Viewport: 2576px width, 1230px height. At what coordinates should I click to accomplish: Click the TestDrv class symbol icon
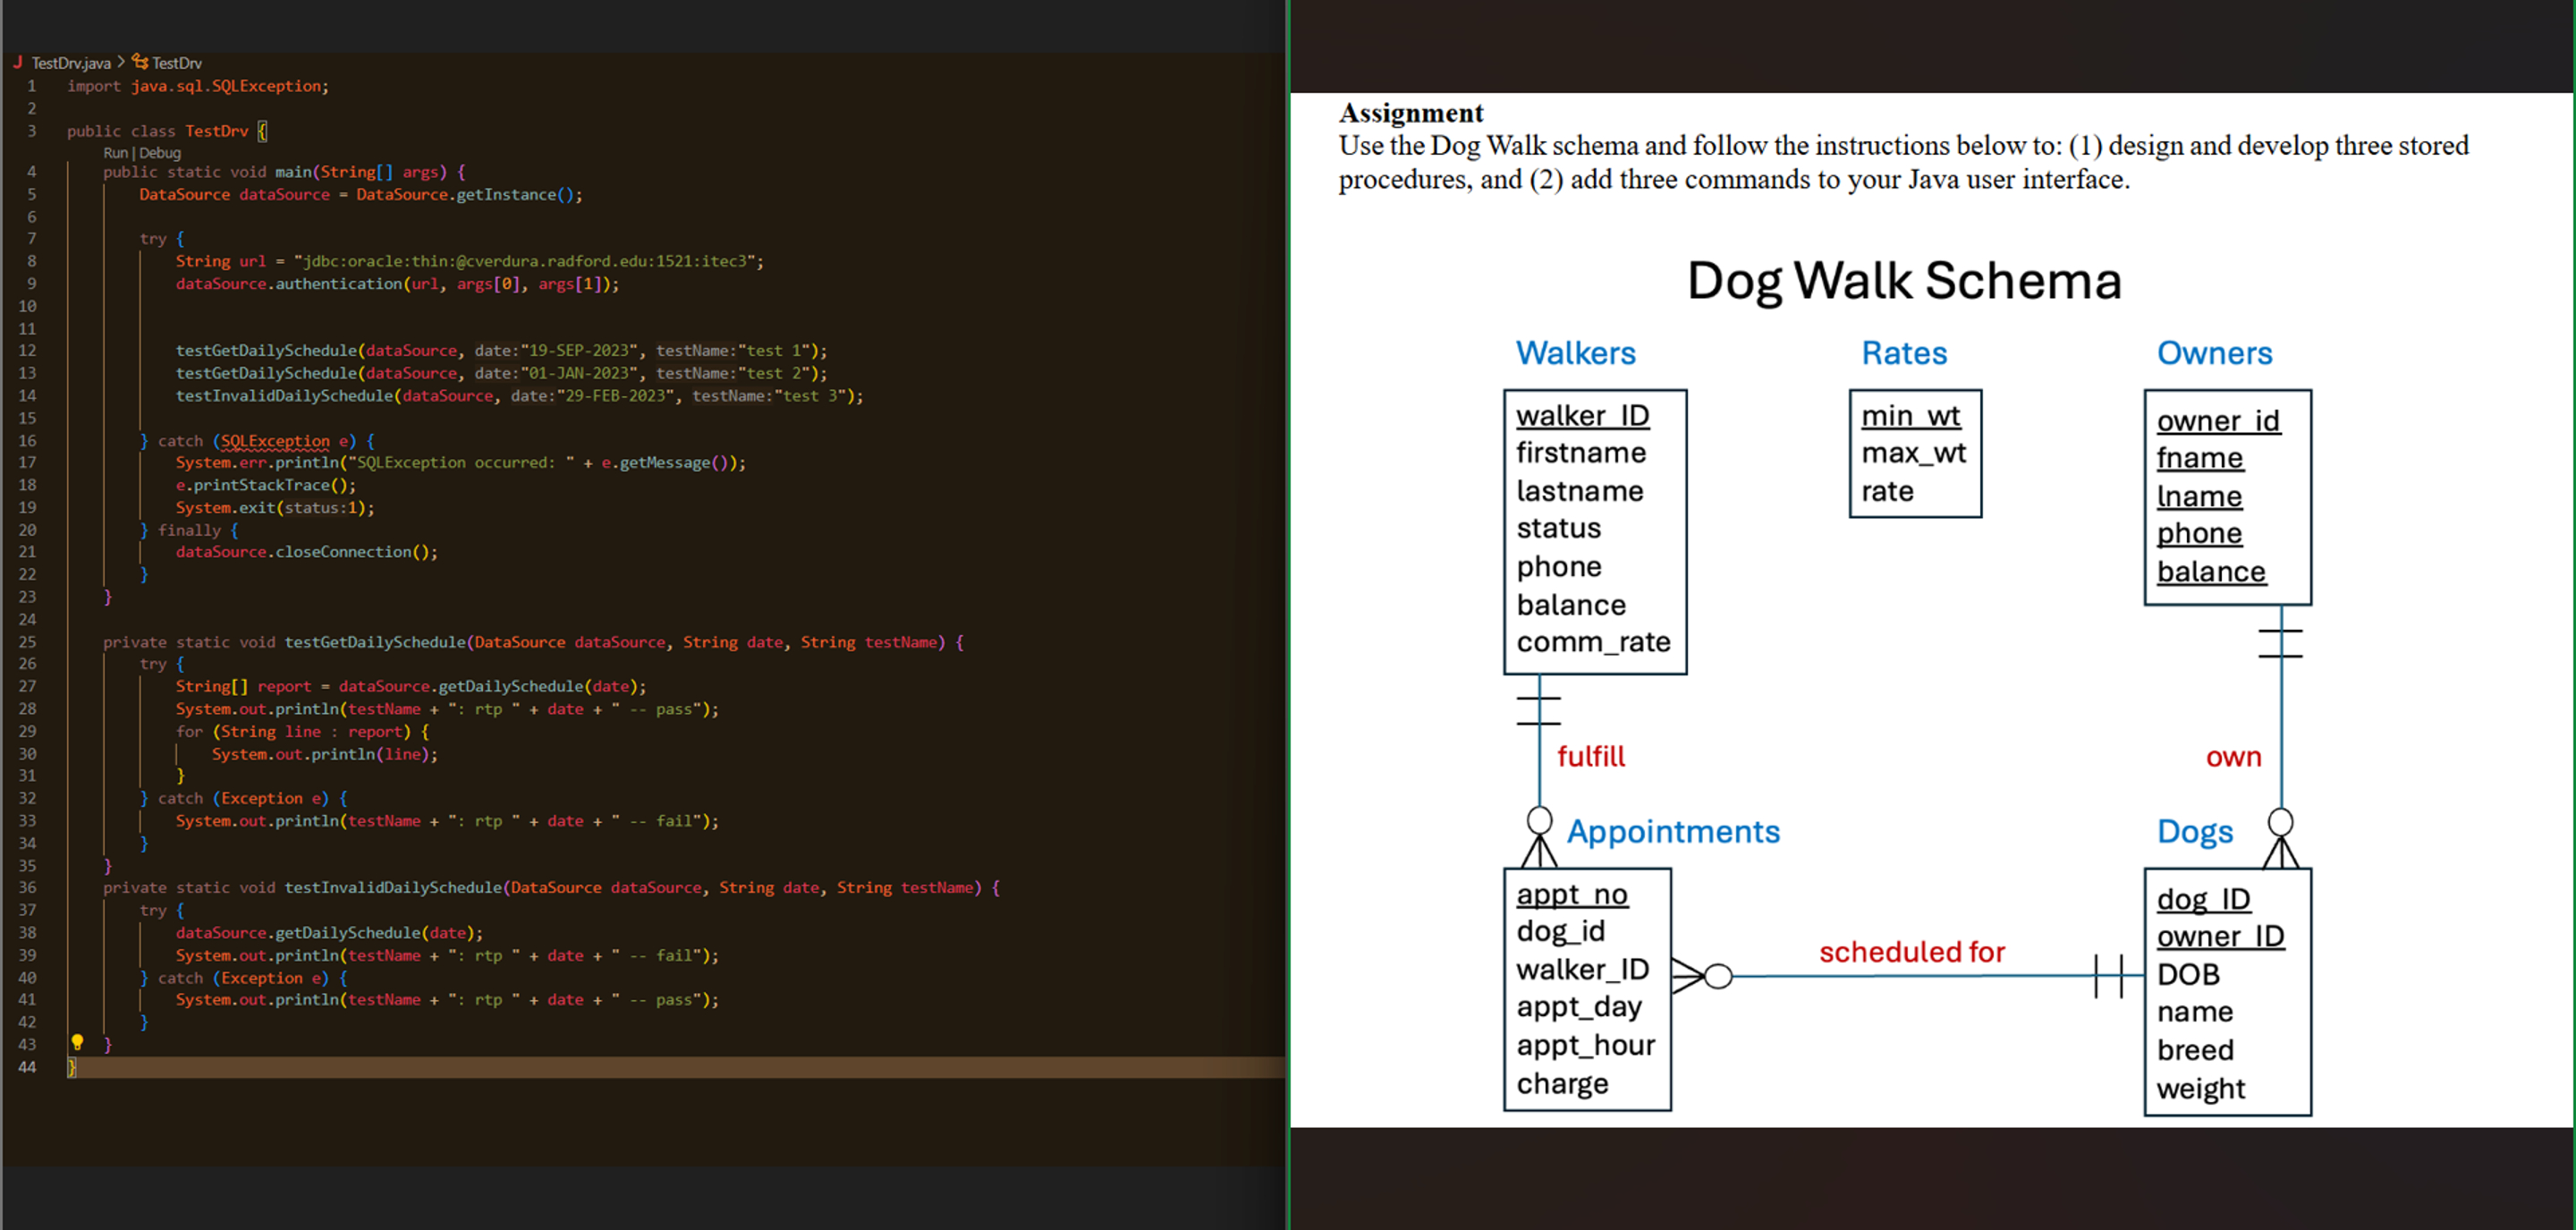tap(140, 62)
